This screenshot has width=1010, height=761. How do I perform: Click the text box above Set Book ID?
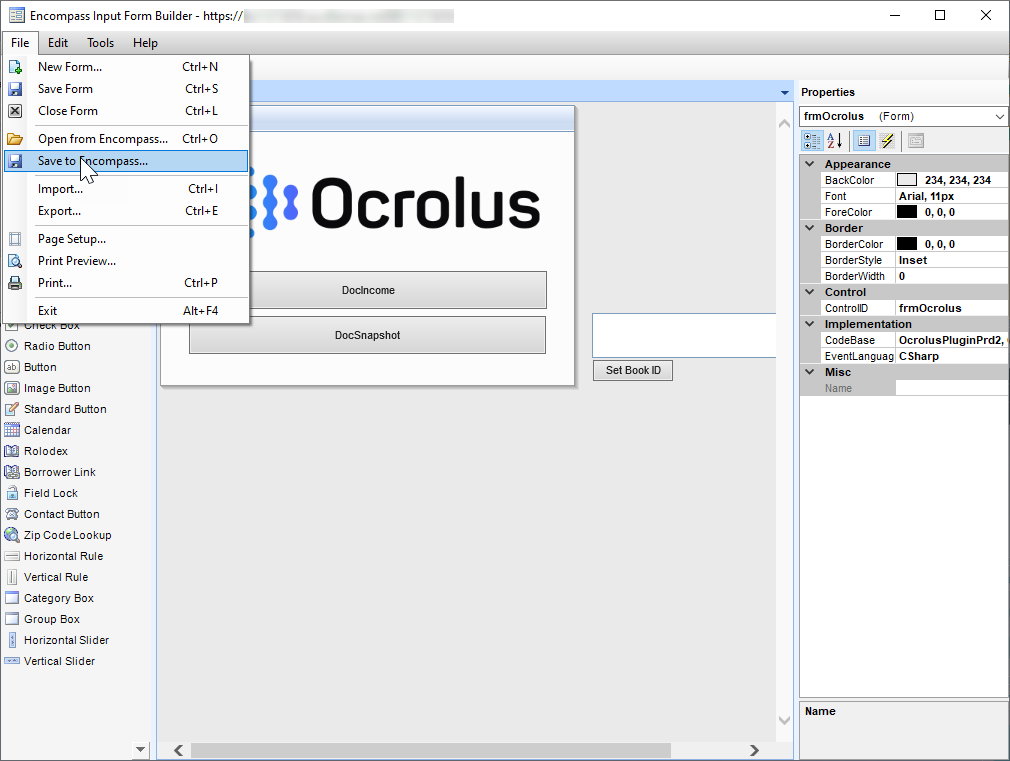684,336
